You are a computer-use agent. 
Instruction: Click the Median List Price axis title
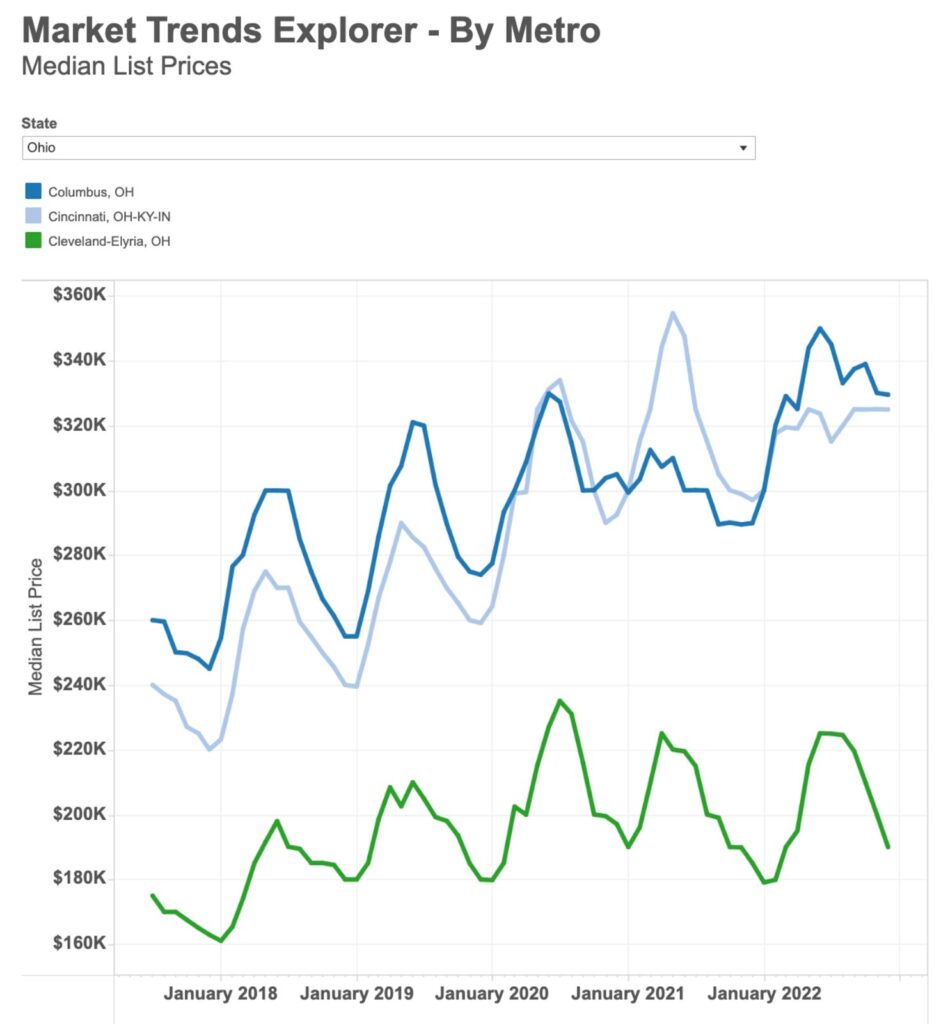[x=36, y=627]
